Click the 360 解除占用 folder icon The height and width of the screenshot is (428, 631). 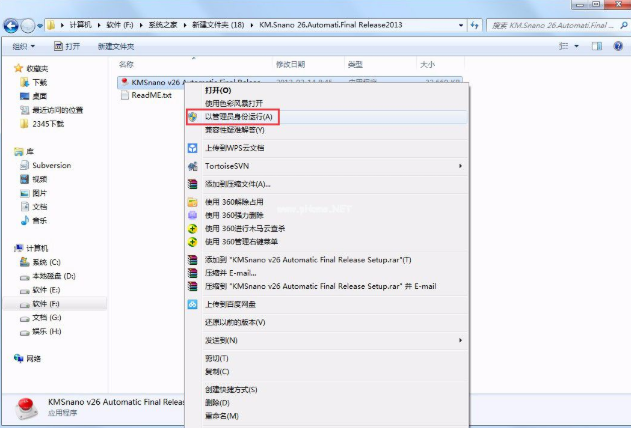(193, 202)
